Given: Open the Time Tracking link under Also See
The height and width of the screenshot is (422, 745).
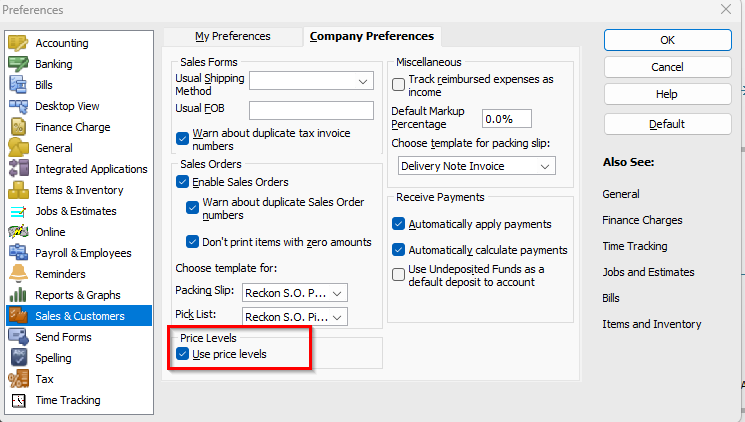Looking at the screenshot, I should pos(635,246).
